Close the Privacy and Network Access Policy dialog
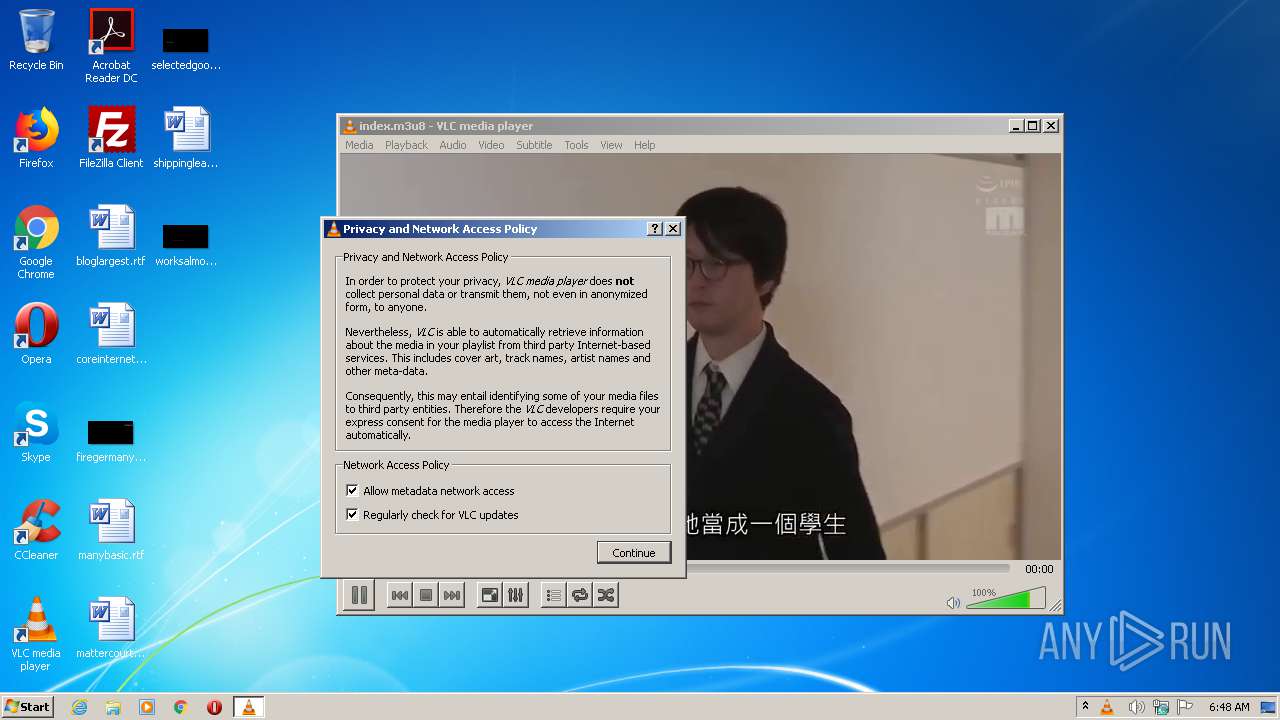The width and height of the screenshot is (1280, 720). coord(673,229)
